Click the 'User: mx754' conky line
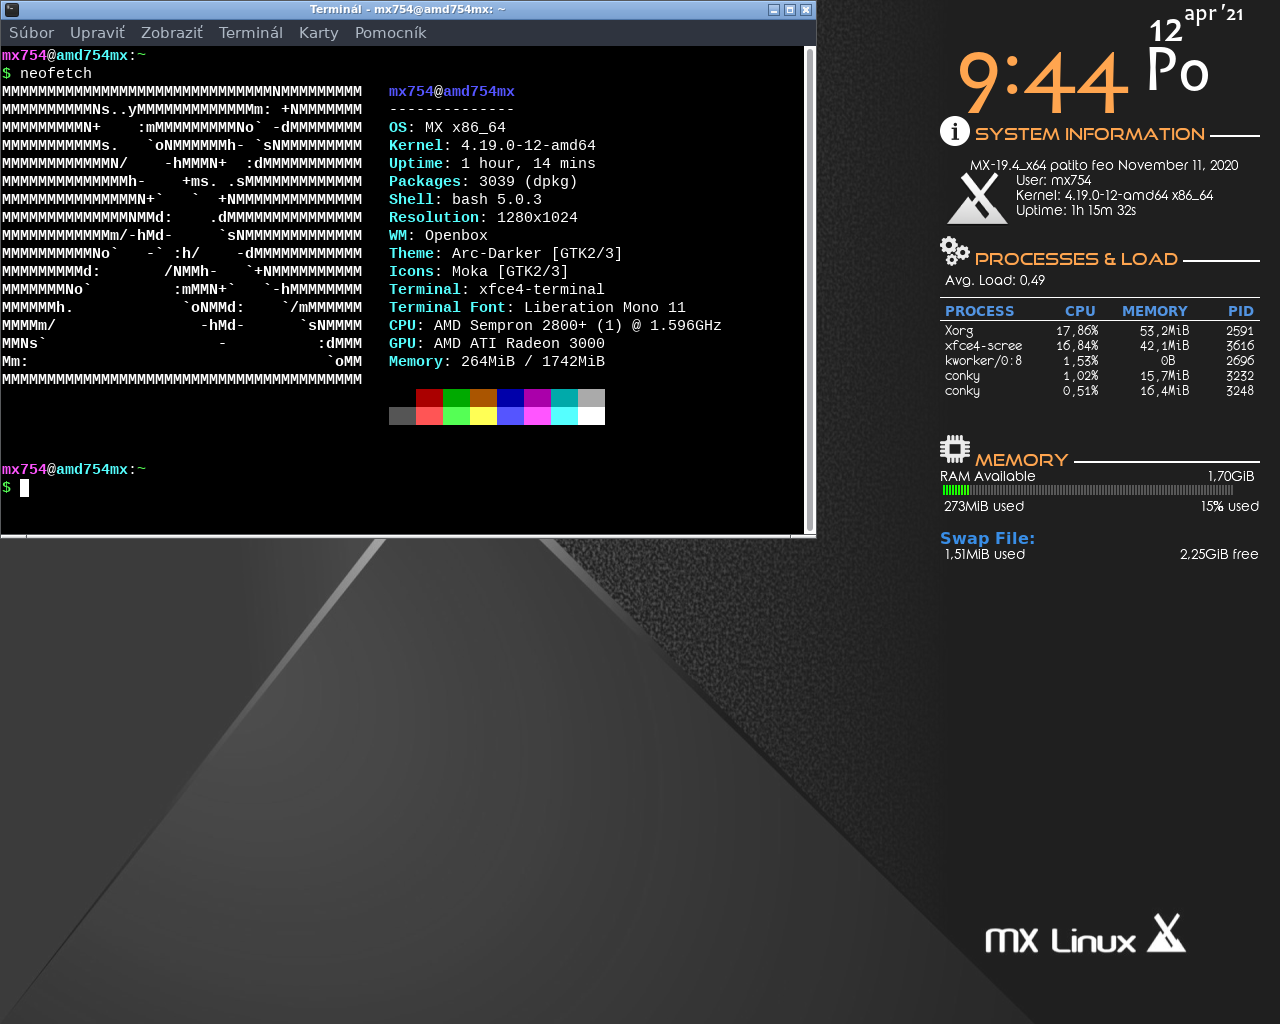The height and width of the screenshot is (1024, 1280). [x=1053, y=181]
